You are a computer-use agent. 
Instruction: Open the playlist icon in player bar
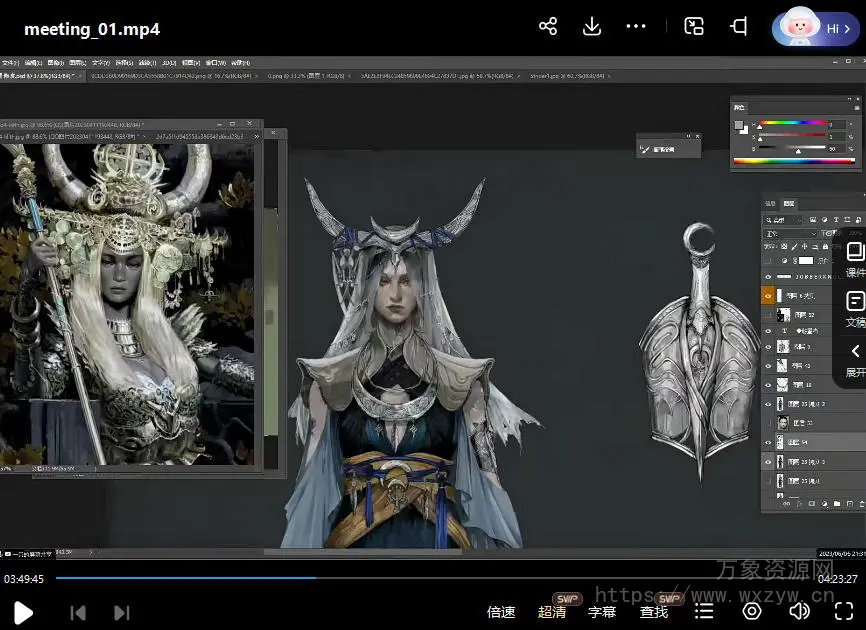point(704,611)
